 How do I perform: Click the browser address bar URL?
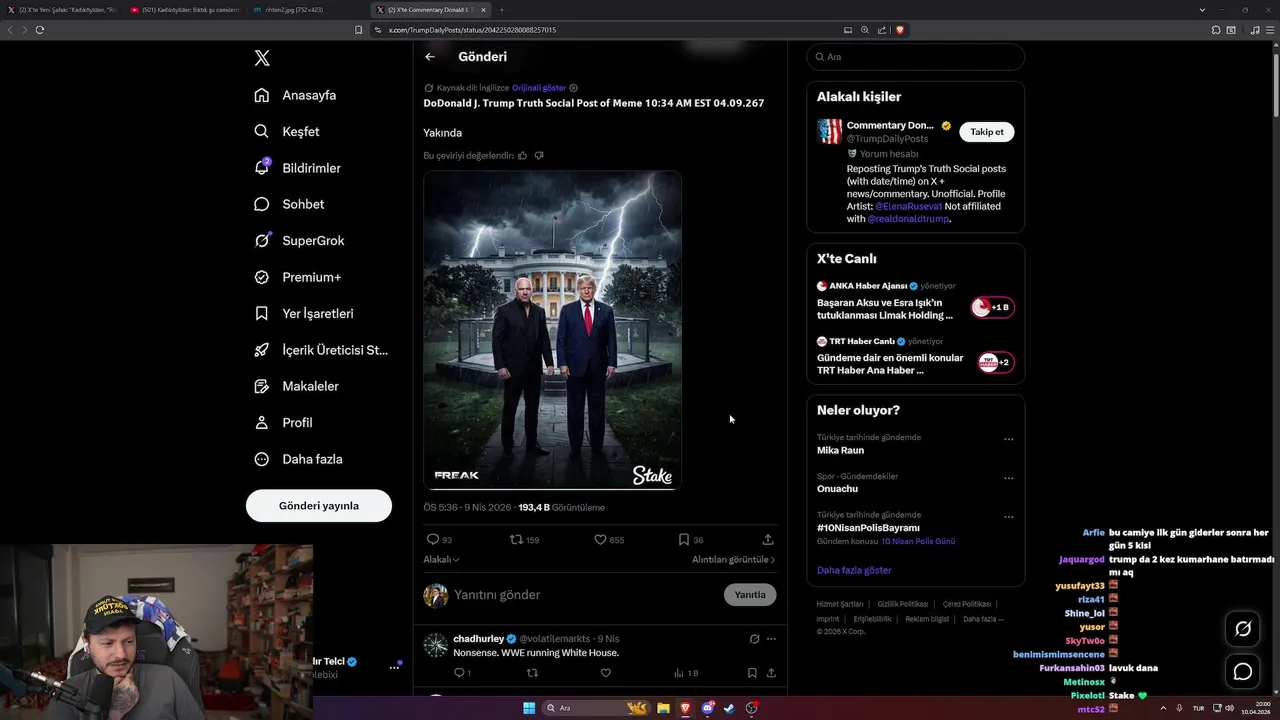point(472,30)
